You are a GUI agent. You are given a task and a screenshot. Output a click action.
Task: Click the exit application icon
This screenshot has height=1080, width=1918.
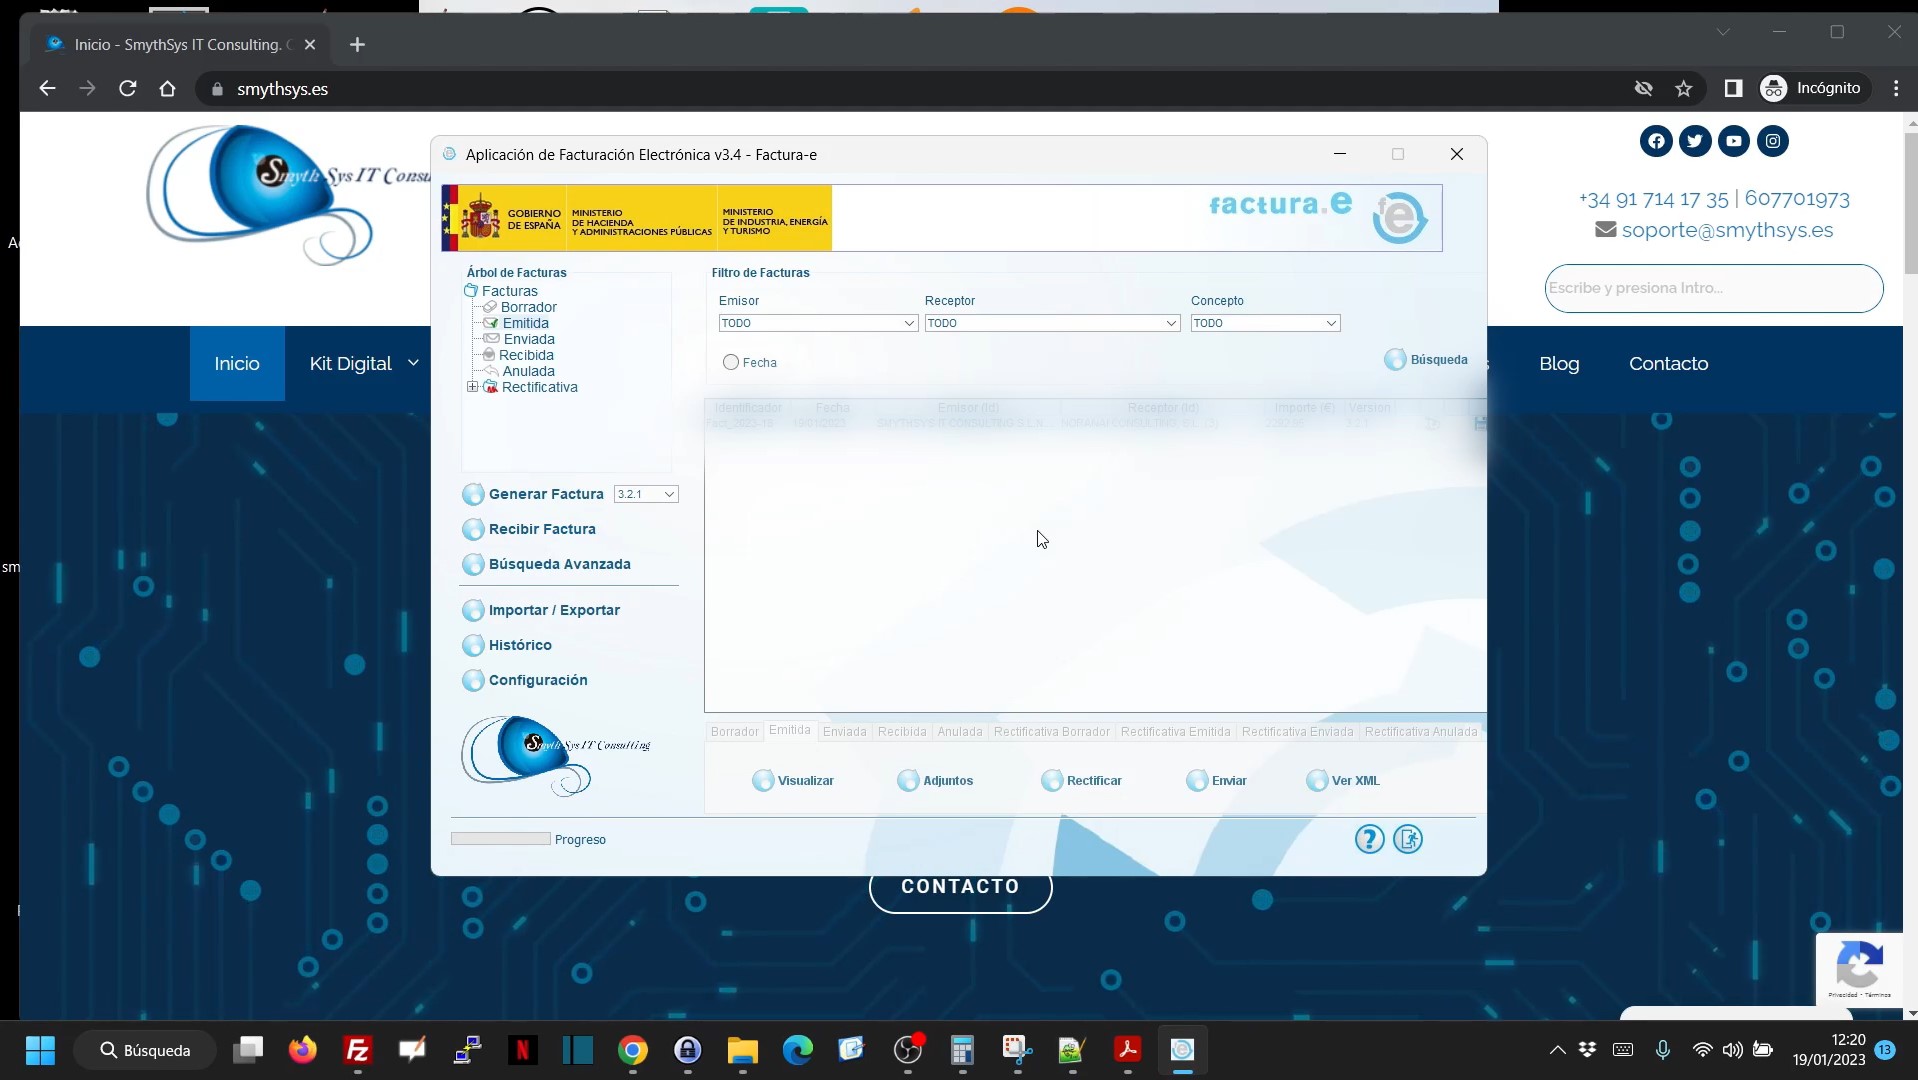pos(1408,840)
